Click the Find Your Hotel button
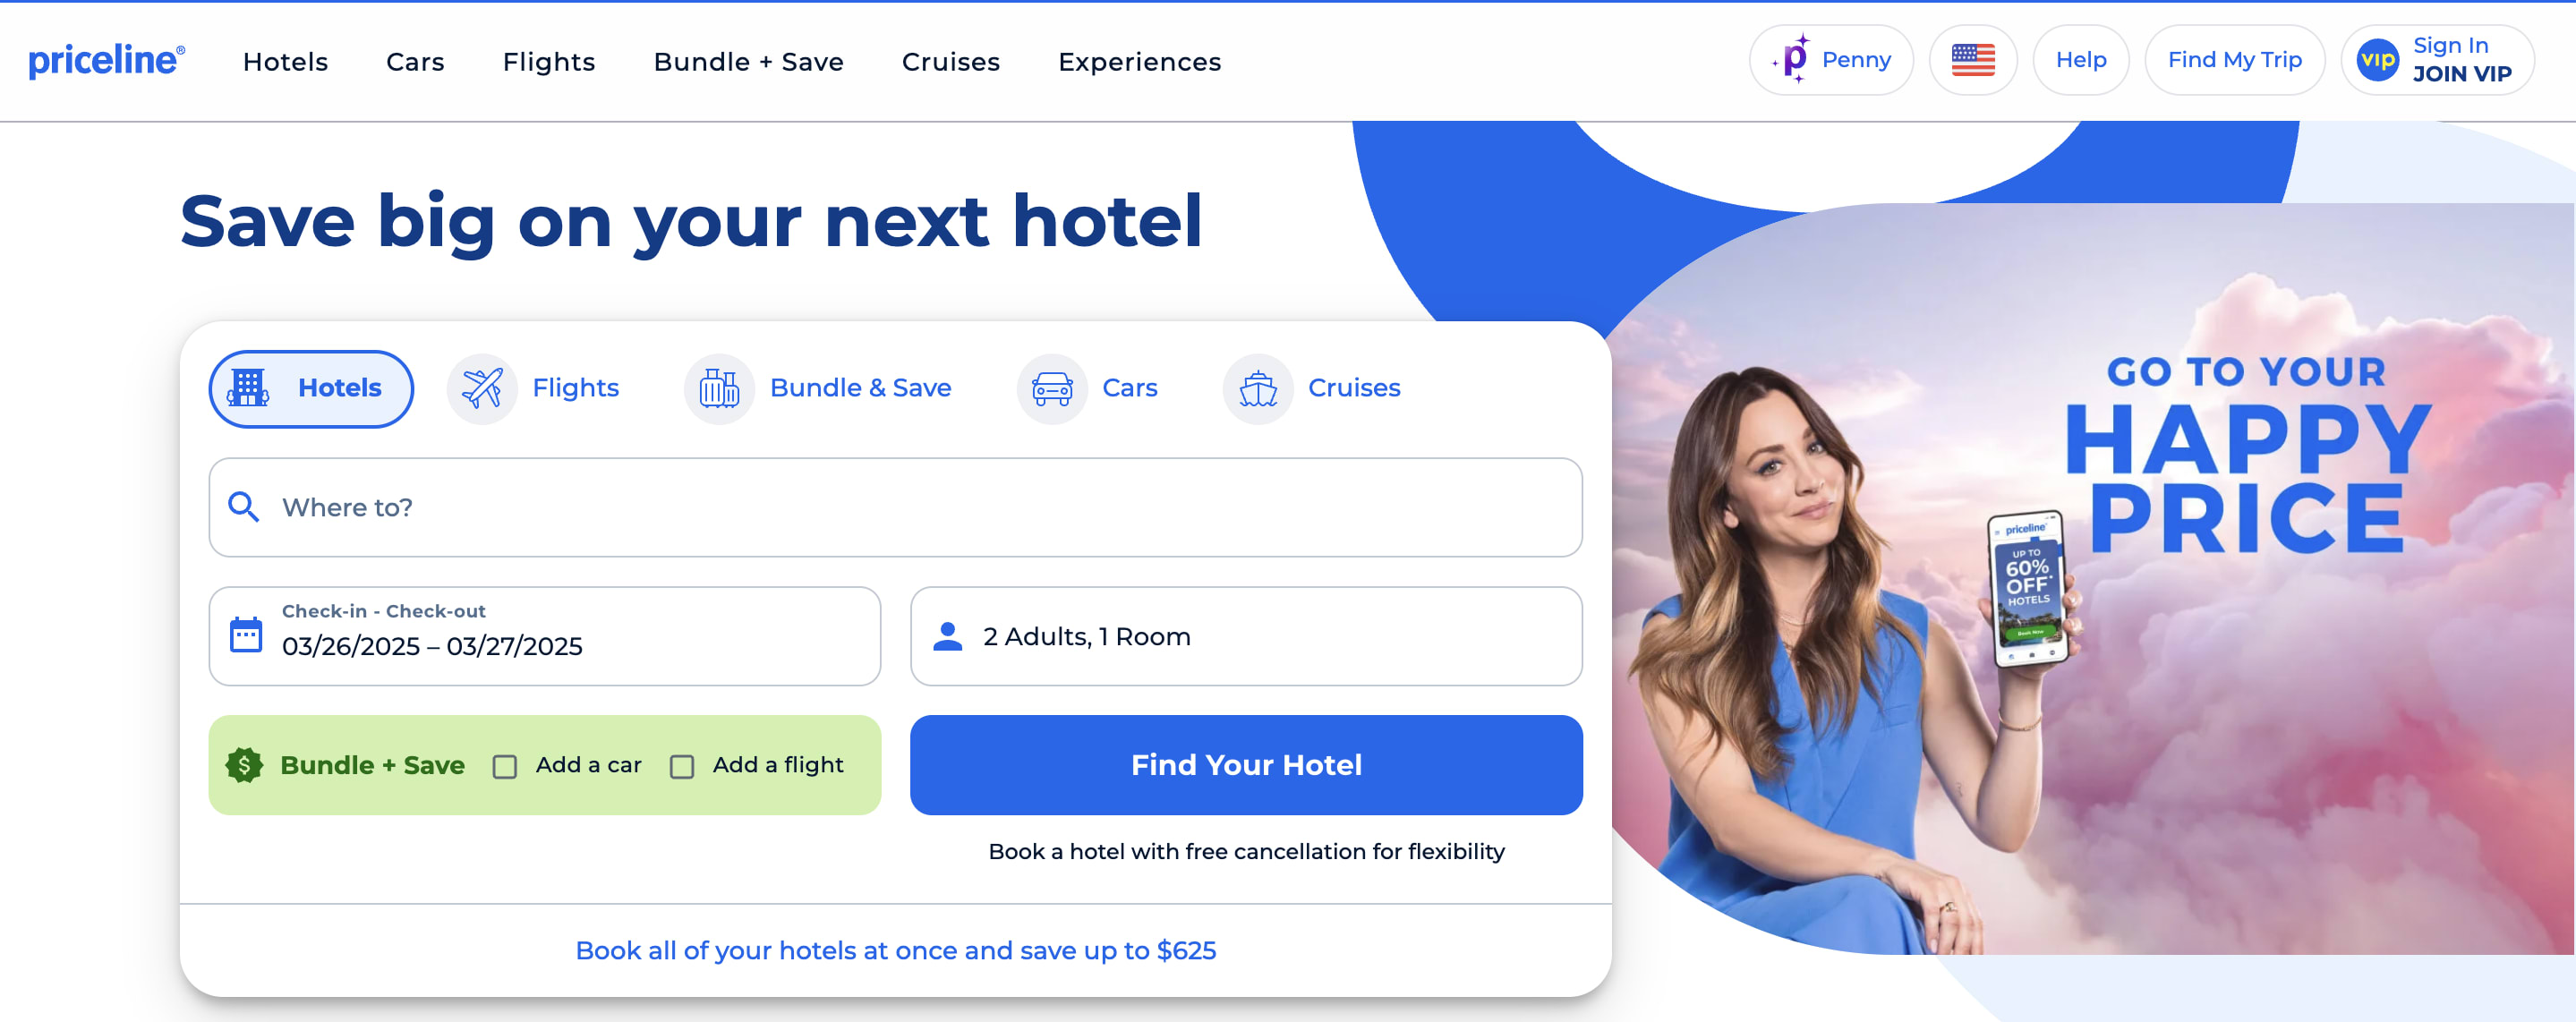The image size is (2576, 1022). (x=1246, y=765)
